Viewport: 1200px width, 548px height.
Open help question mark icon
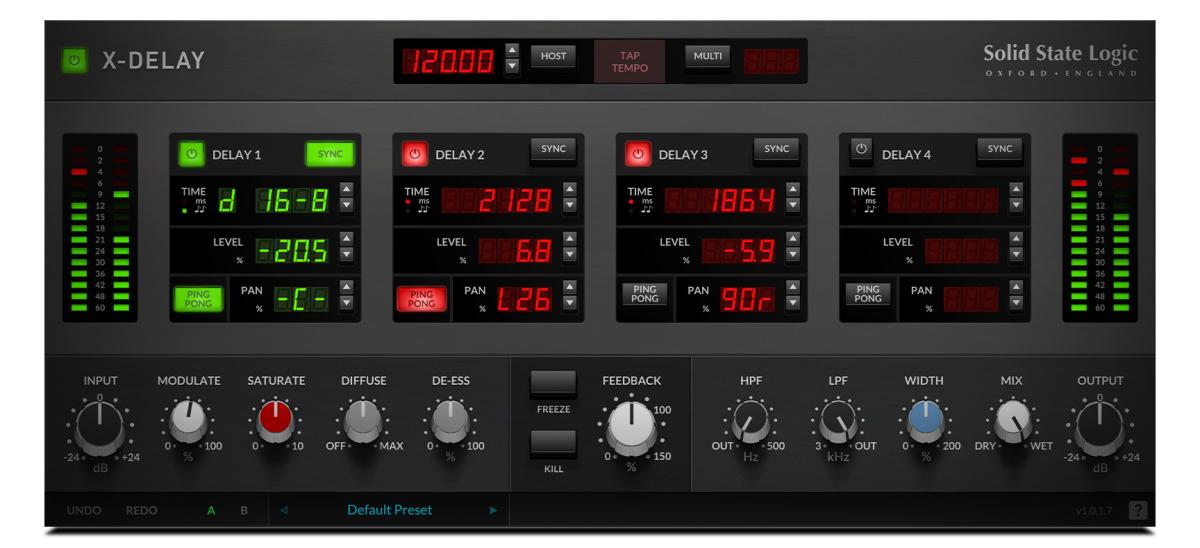coord(1137,511)
